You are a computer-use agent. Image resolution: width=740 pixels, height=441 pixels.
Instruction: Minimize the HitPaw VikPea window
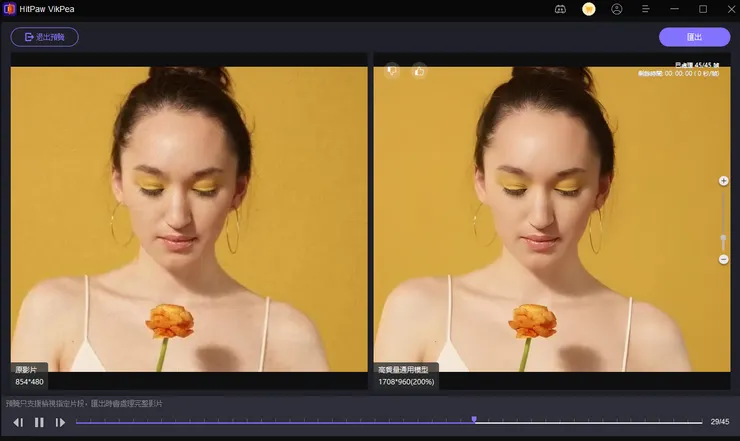tap(674, 9)
